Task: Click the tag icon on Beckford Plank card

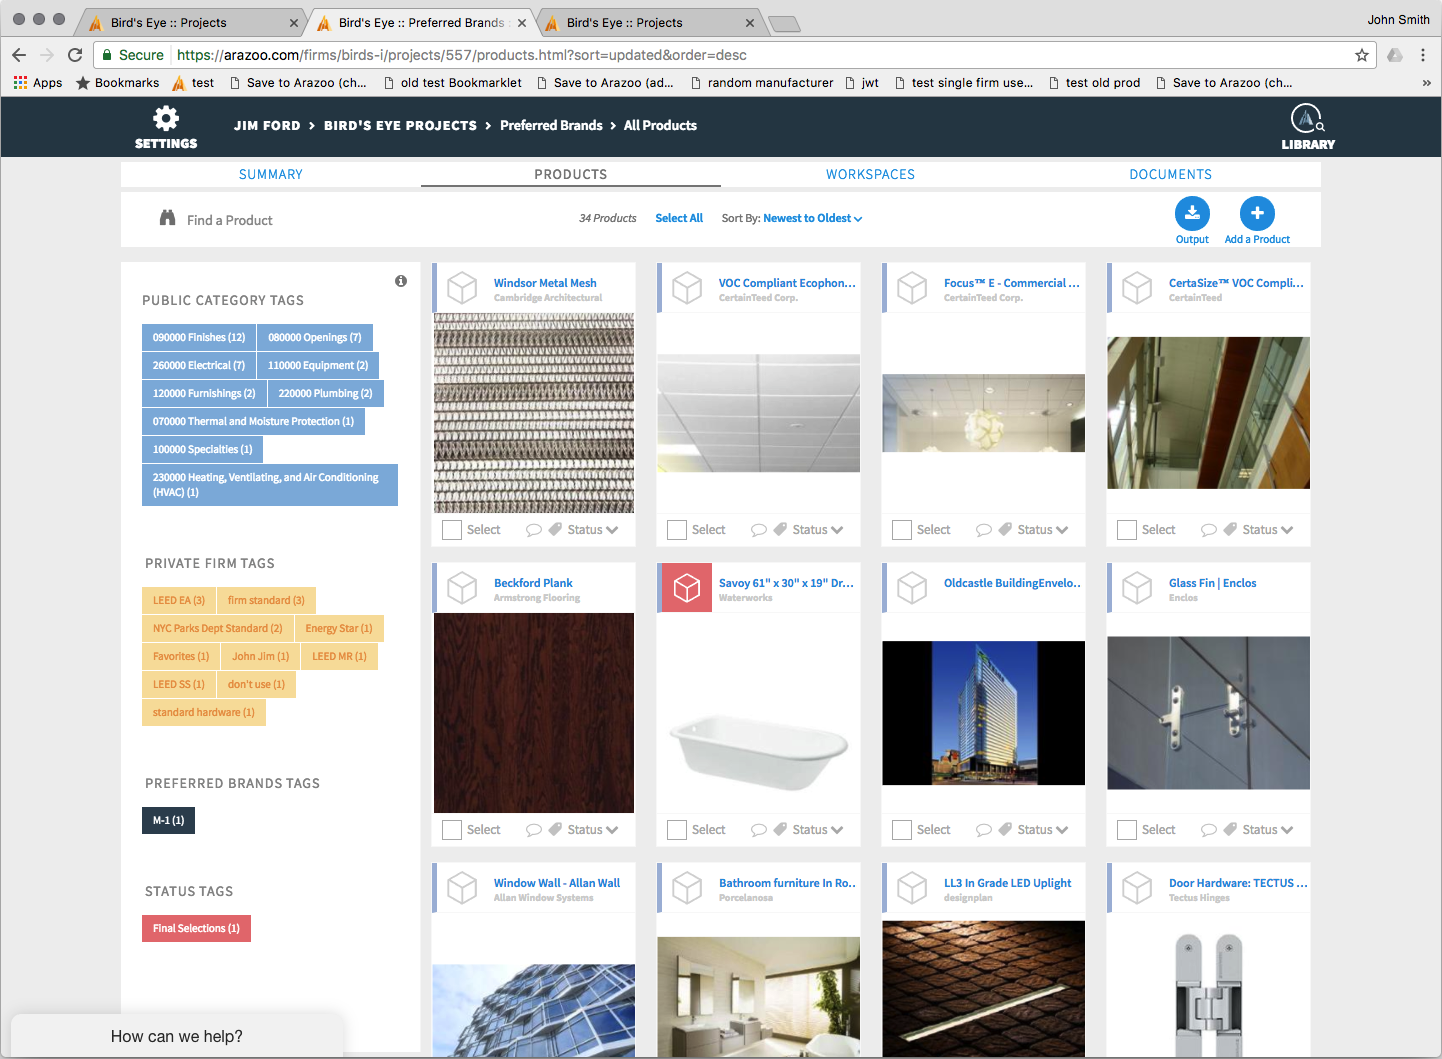Action: coord(555,829)
